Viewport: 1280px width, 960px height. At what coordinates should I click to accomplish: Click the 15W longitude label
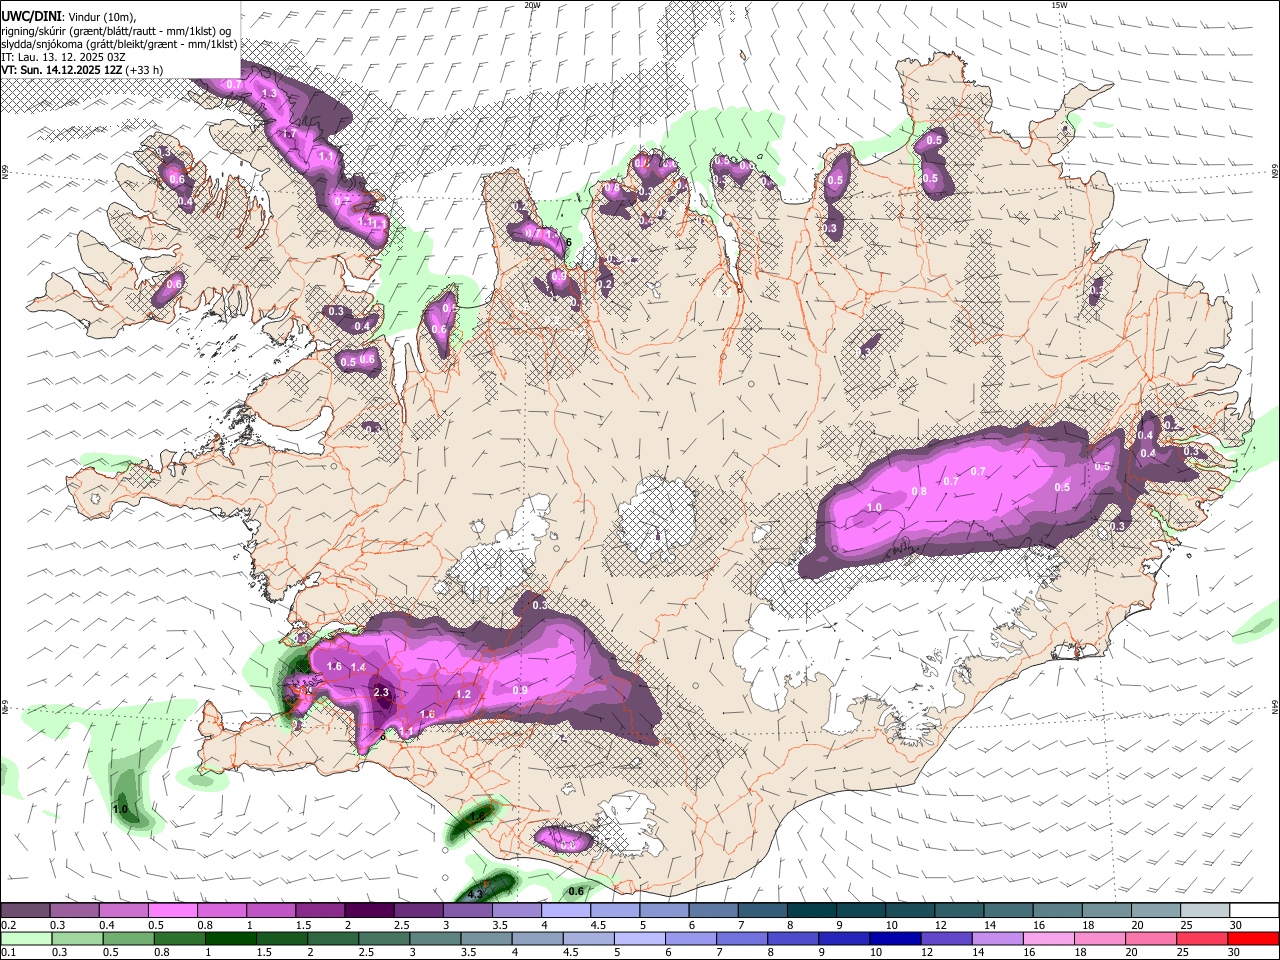[1059, 5]
